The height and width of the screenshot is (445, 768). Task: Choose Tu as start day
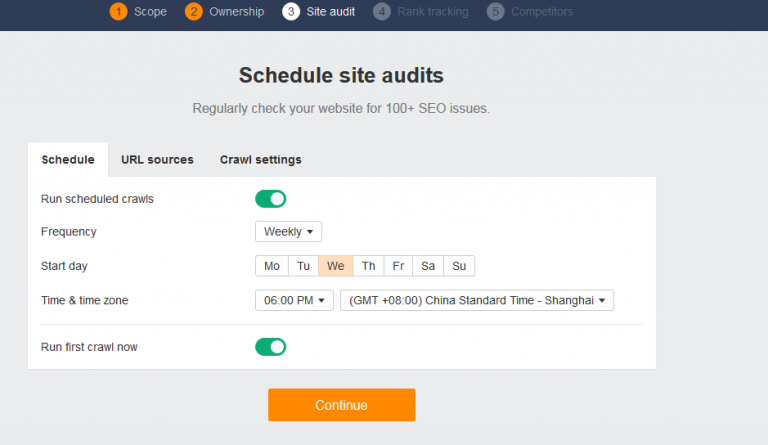304,266
